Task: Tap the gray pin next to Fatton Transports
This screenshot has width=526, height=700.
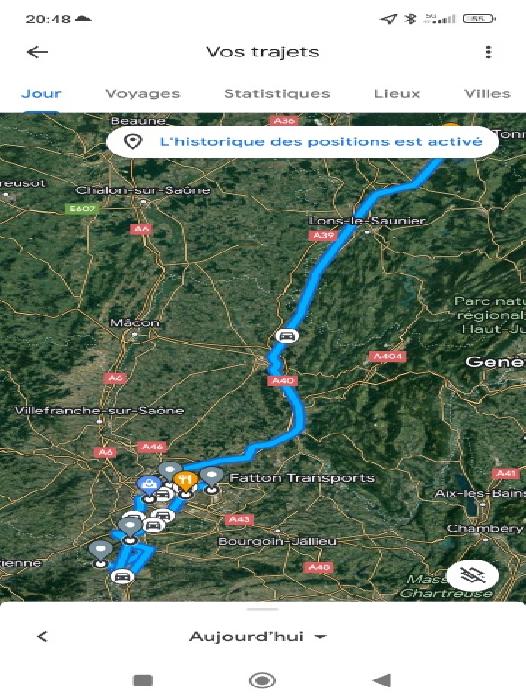Action: [212, 480]
